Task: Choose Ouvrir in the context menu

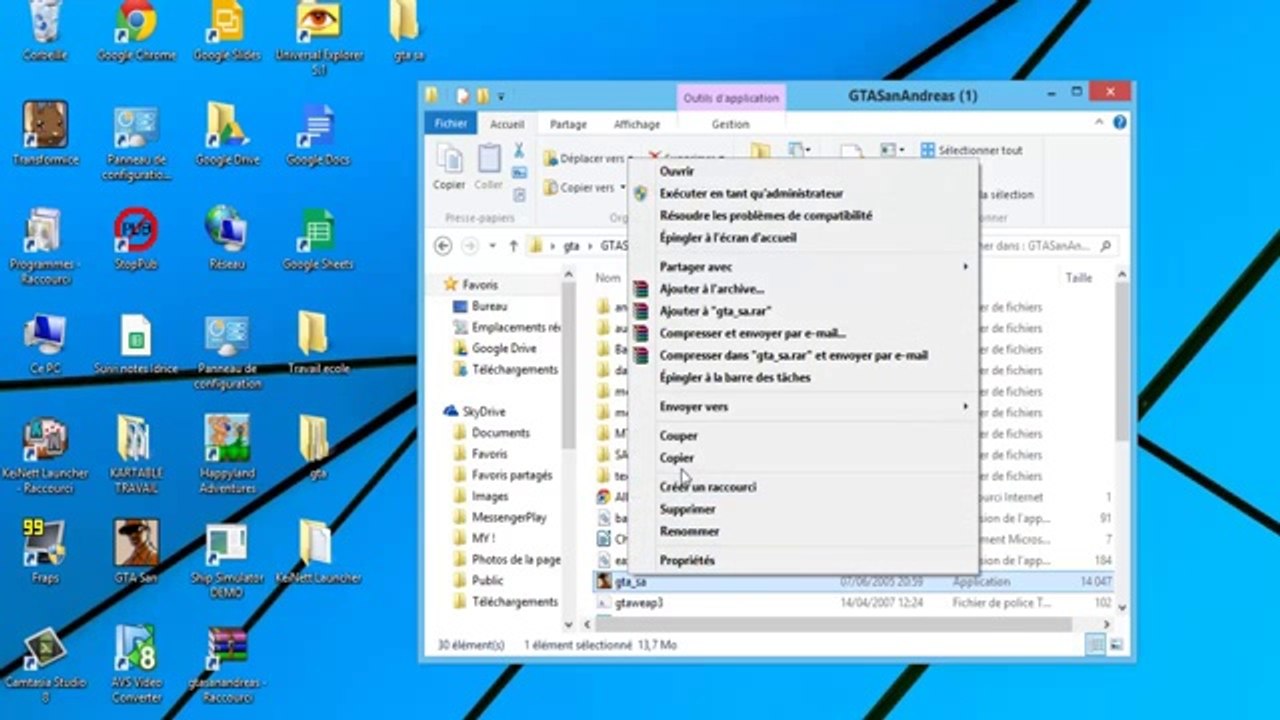Action: 804,171
